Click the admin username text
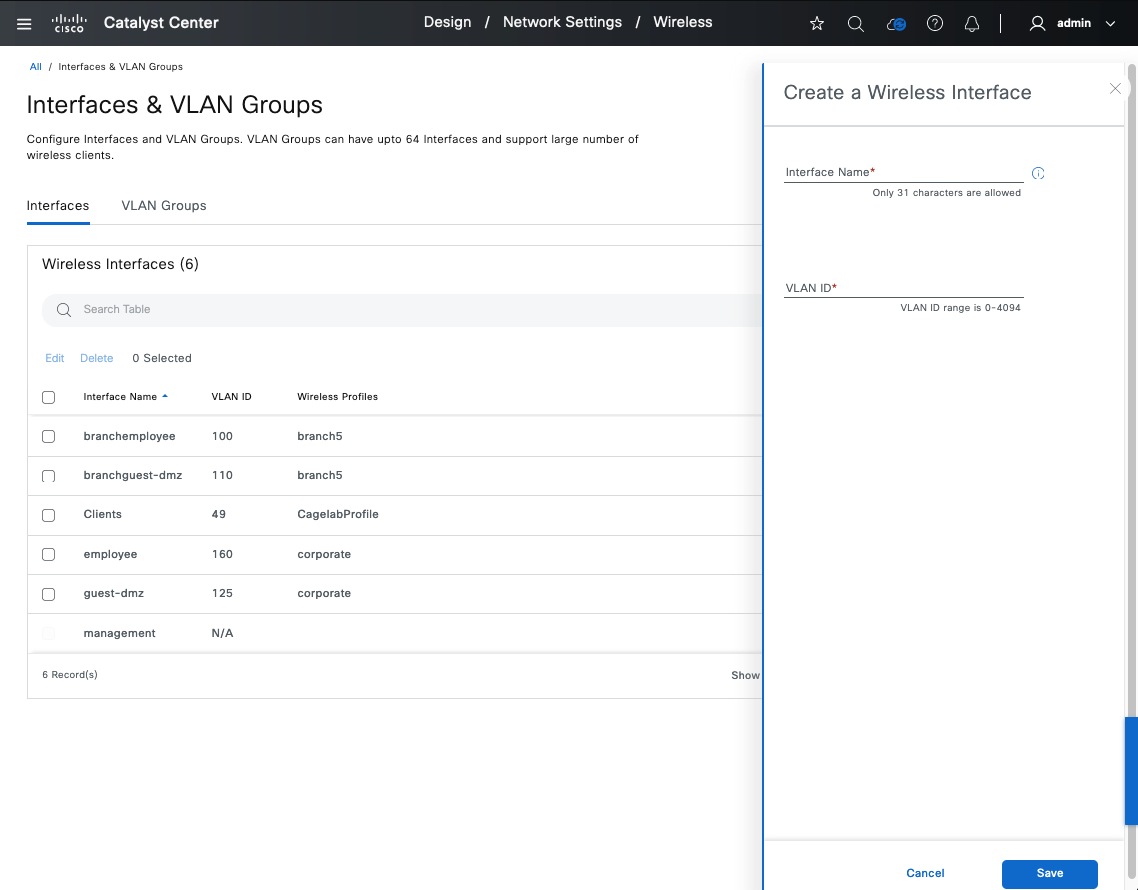The width and height of the screenshot is (1138, 890). click(x=1074, y=23)
